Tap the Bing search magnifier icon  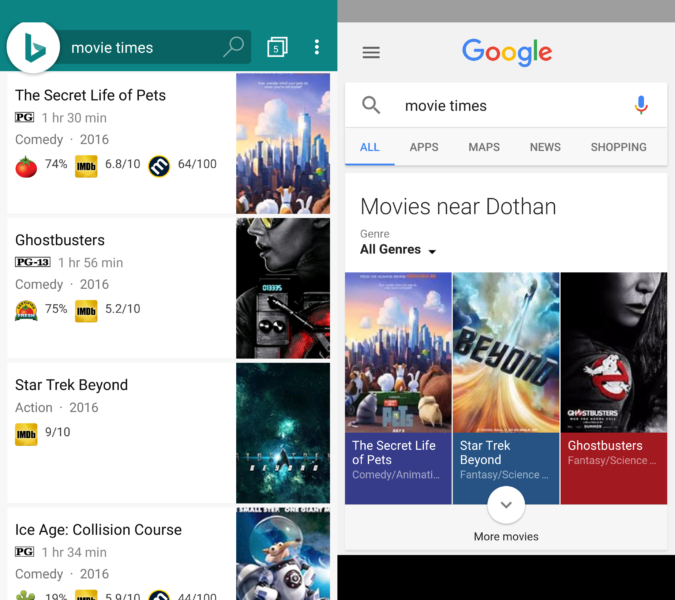pyautogui.click(x=234, y=47)
